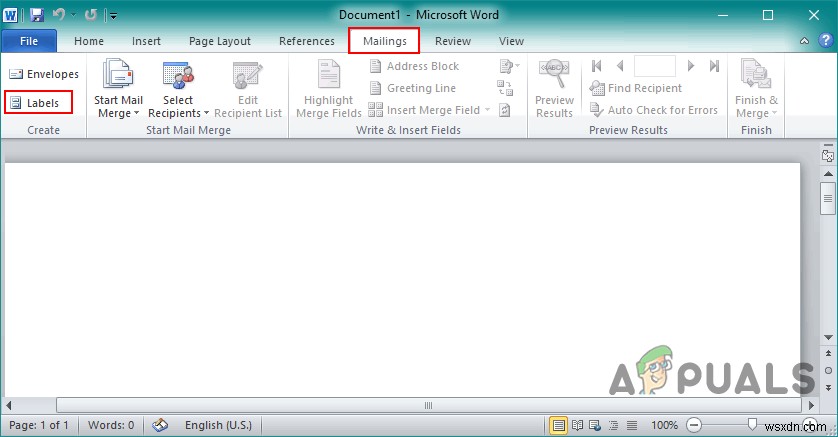
Task: Open Word Help question mark icon
Action: [826, 41]
